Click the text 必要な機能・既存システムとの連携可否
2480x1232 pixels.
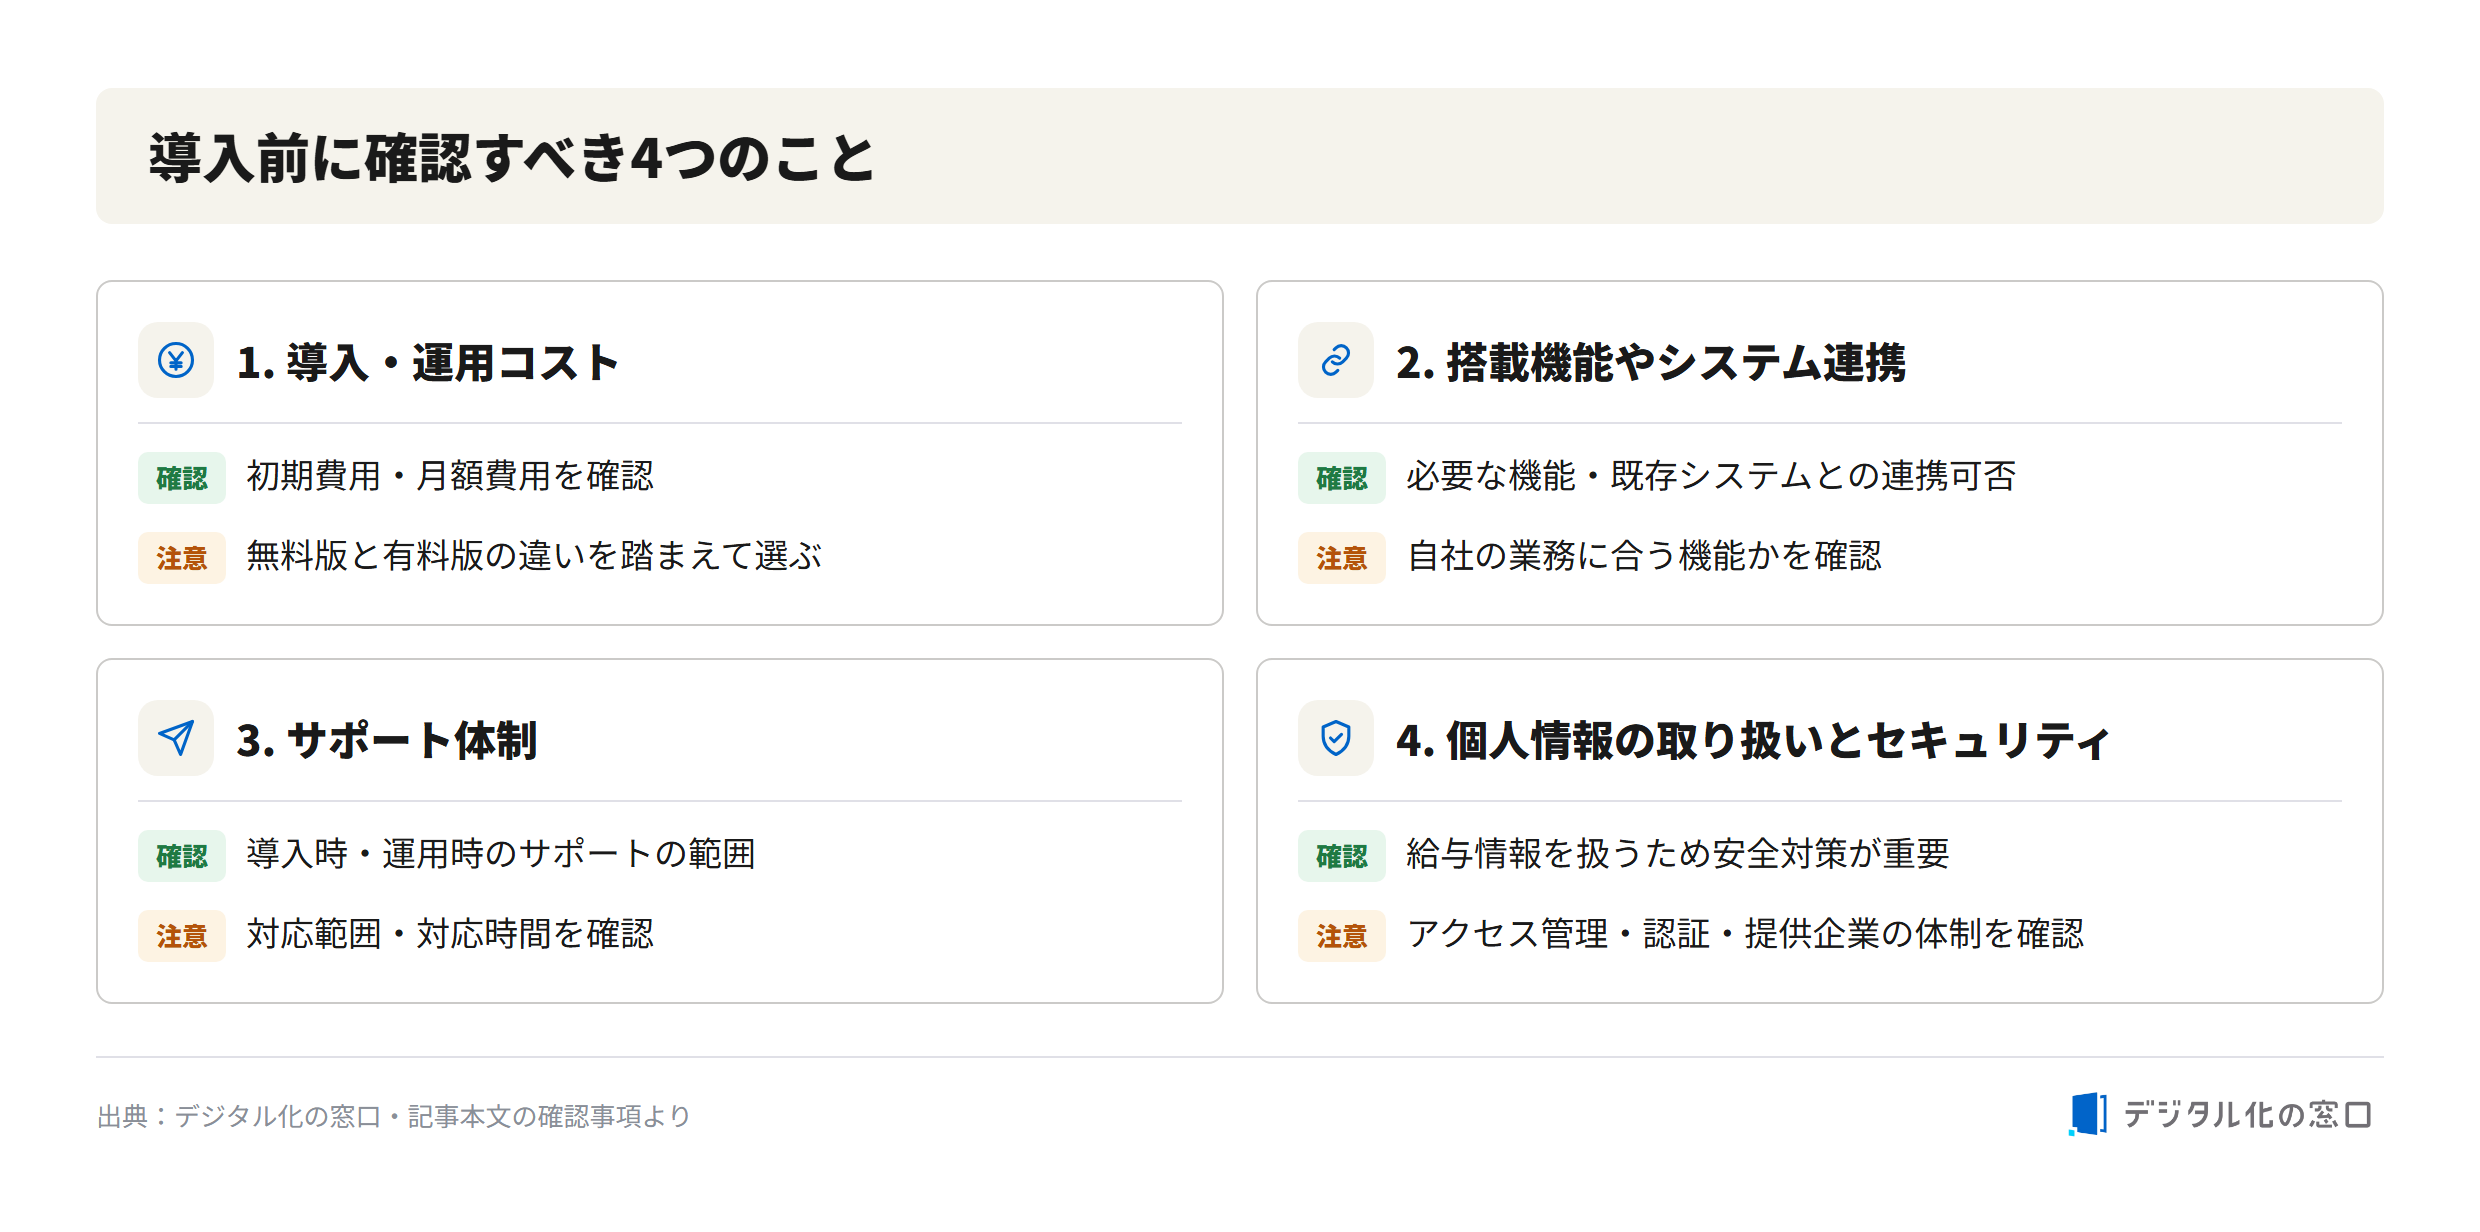[1711, 476]
